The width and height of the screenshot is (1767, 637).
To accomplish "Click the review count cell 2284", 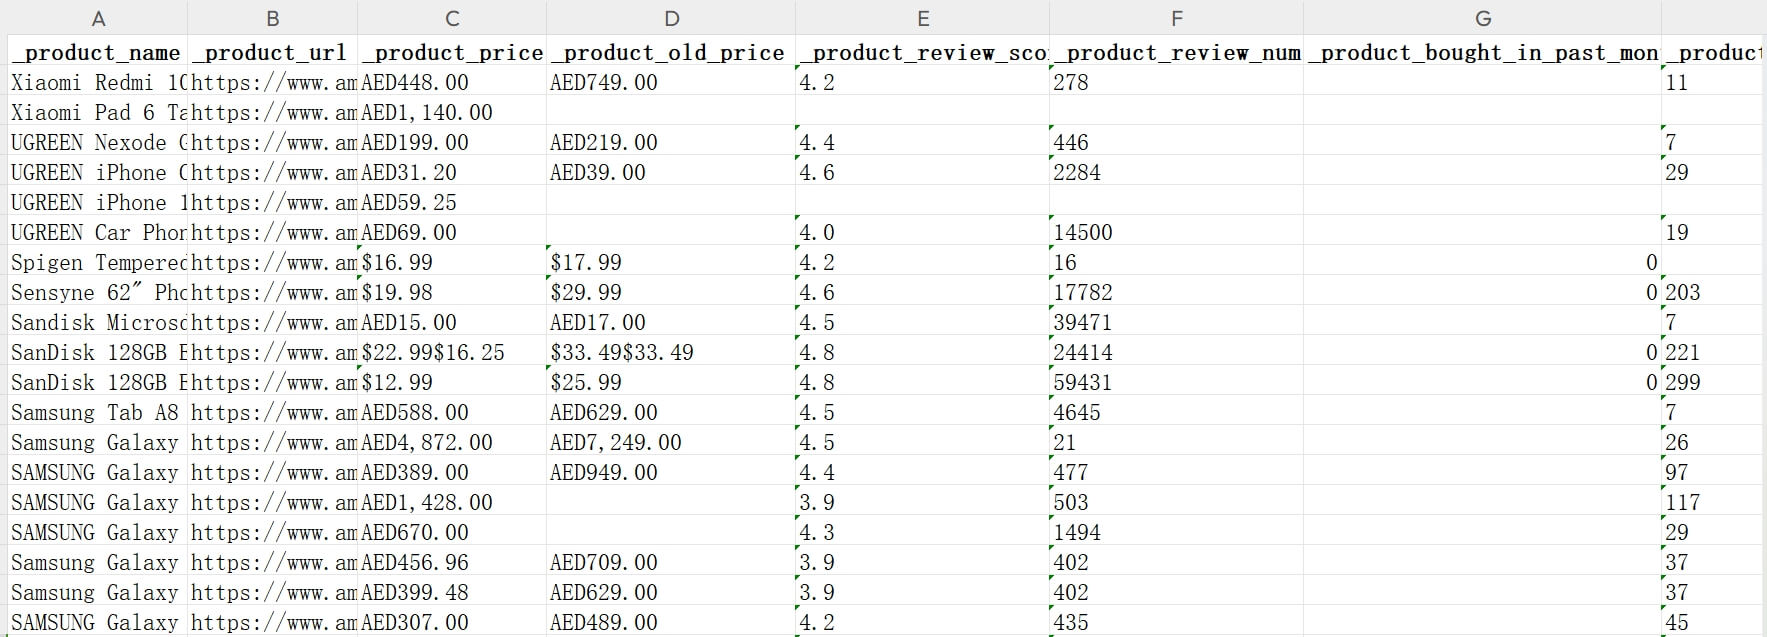I will (x=1177, y=172).
